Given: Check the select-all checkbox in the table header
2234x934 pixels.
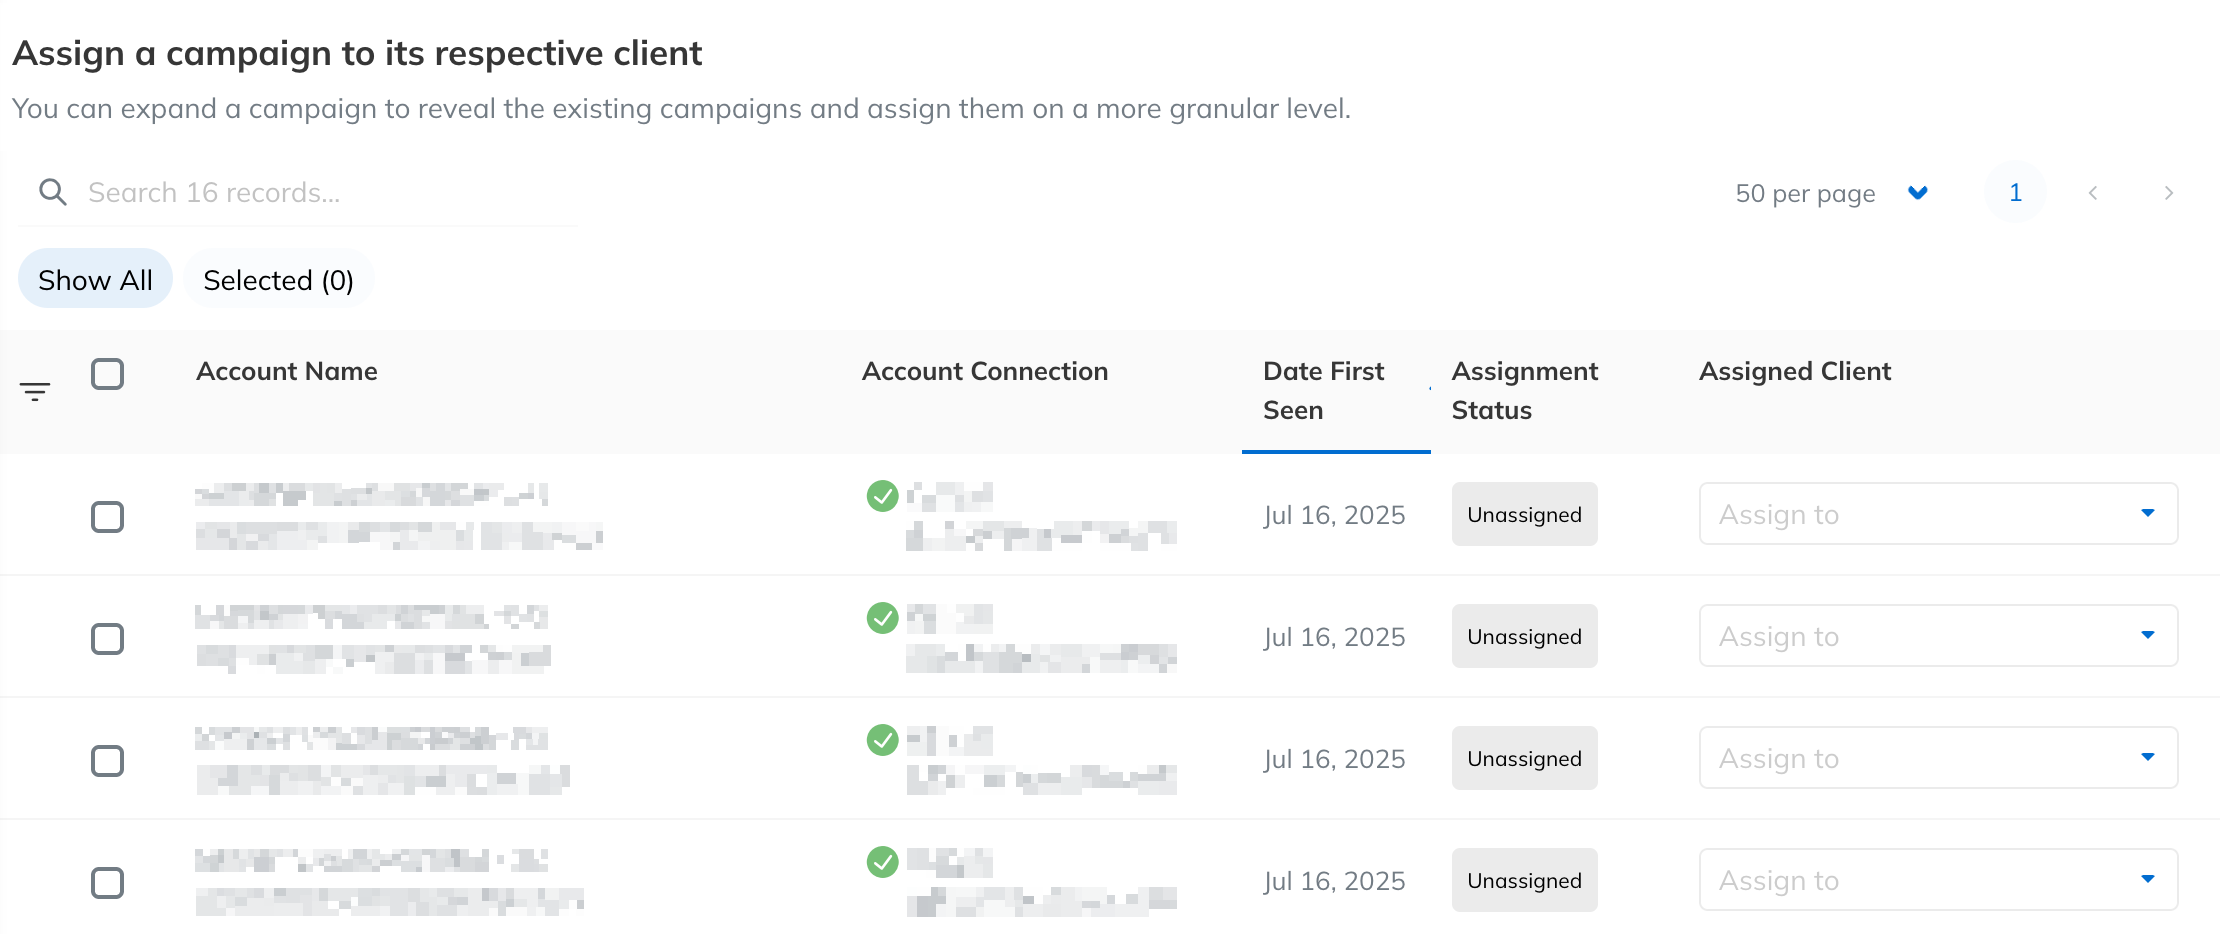Looking at the screenshot, I should 108,374.
